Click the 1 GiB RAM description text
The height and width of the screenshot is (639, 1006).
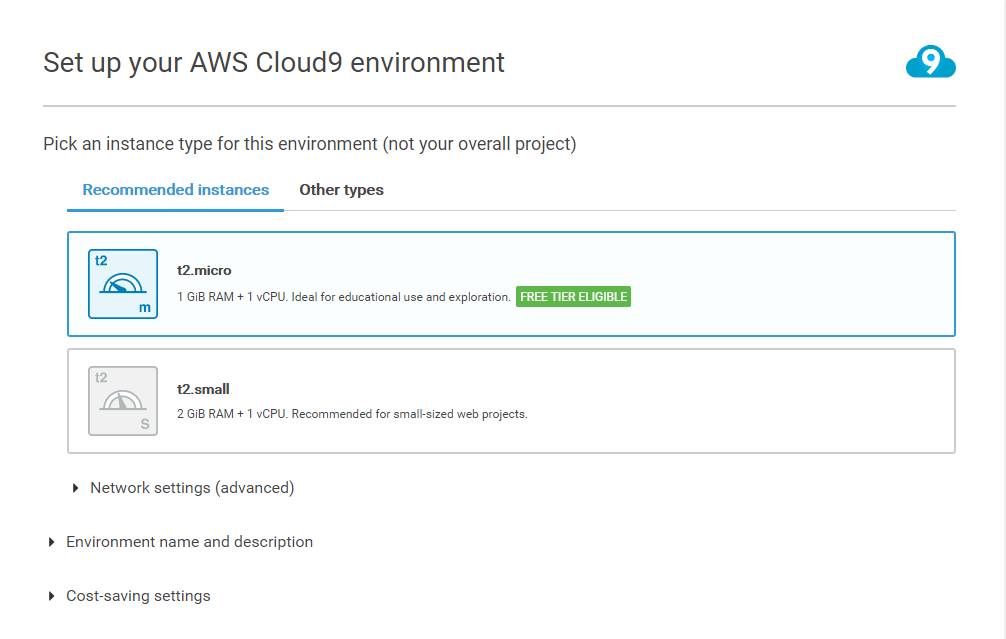pos(343,297)
